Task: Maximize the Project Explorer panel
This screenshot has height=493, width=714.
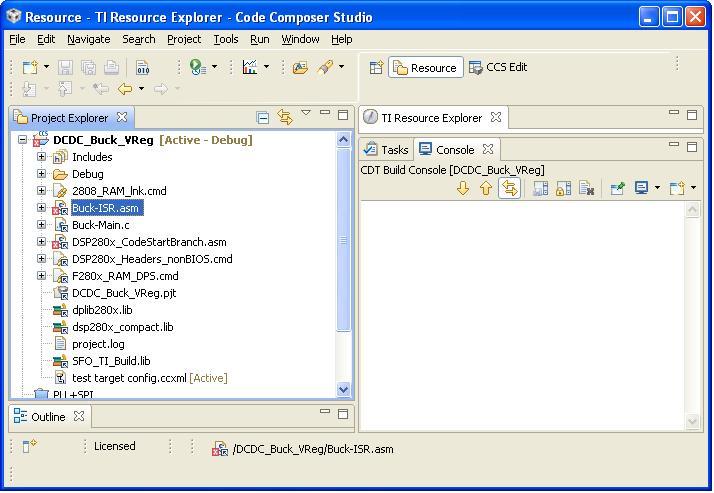Action: 343,115
